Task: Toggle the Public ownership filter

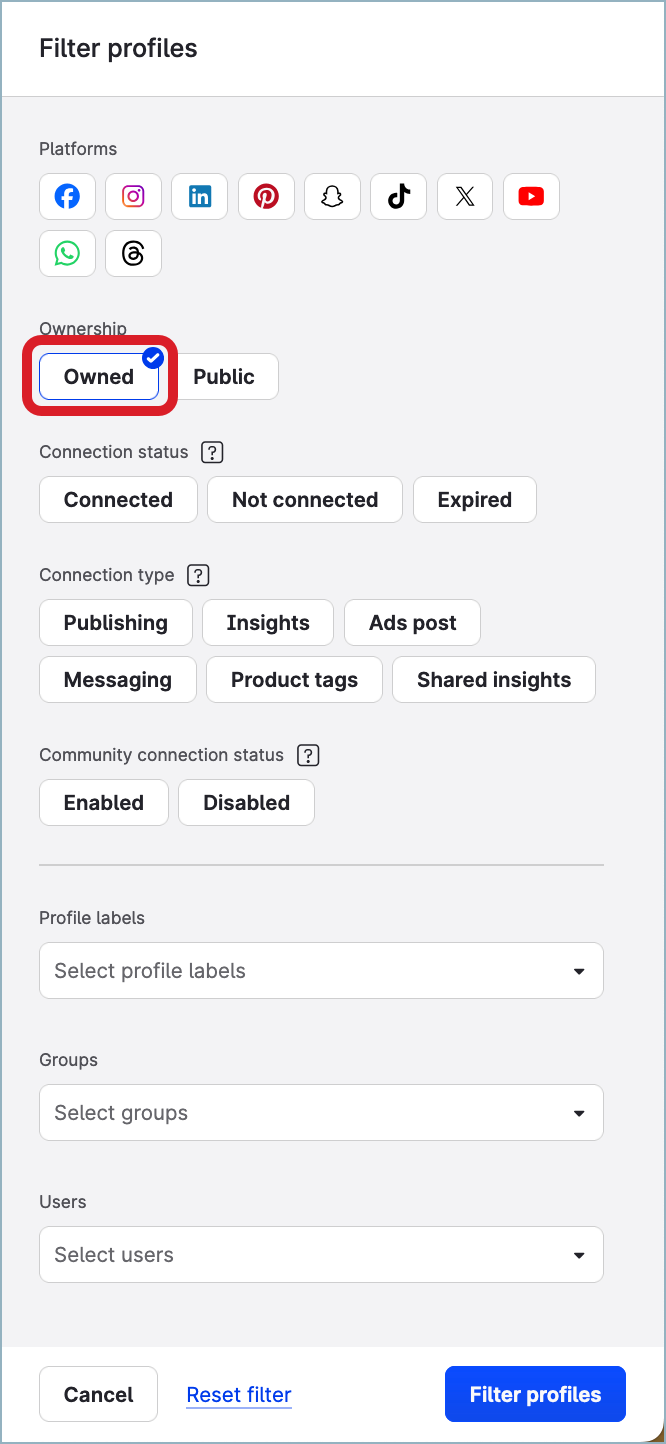Action: point(224,376)
